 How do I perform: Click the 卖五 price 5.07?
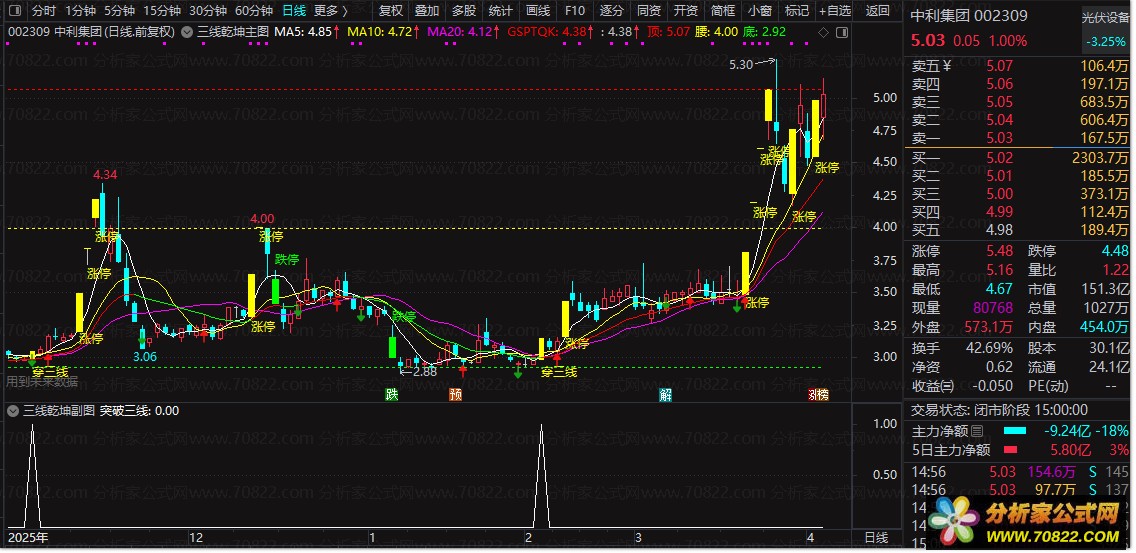998,67
